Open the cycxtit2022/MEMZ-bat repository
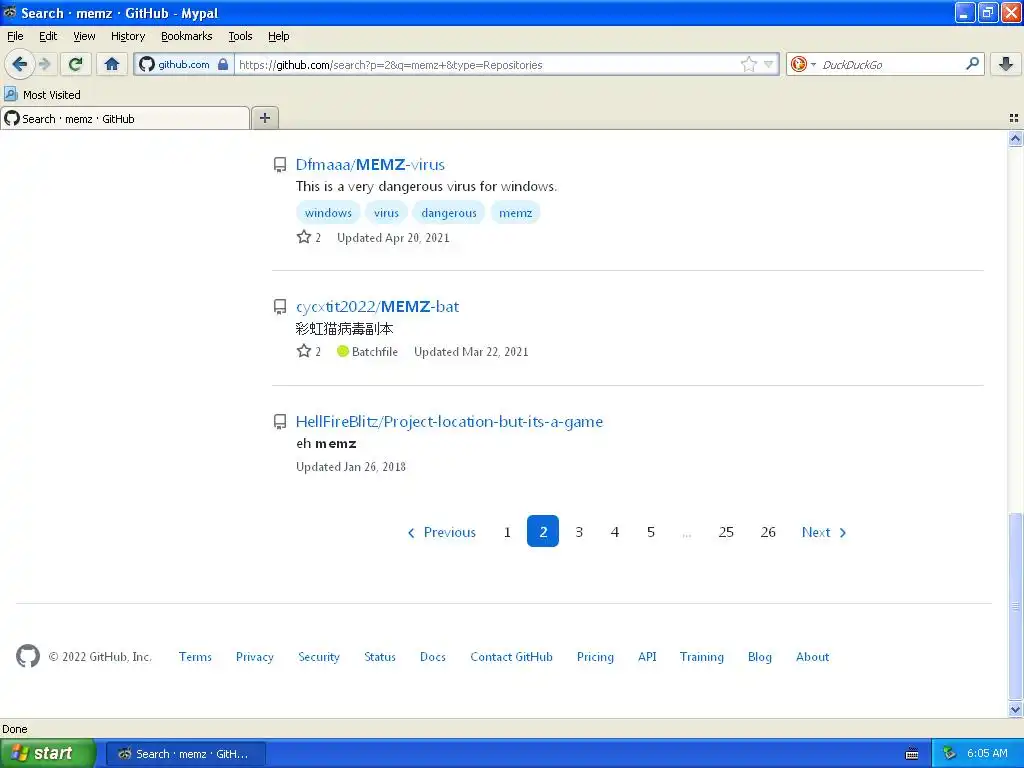Screen dimensions: 1024x768 pos(377,306)
